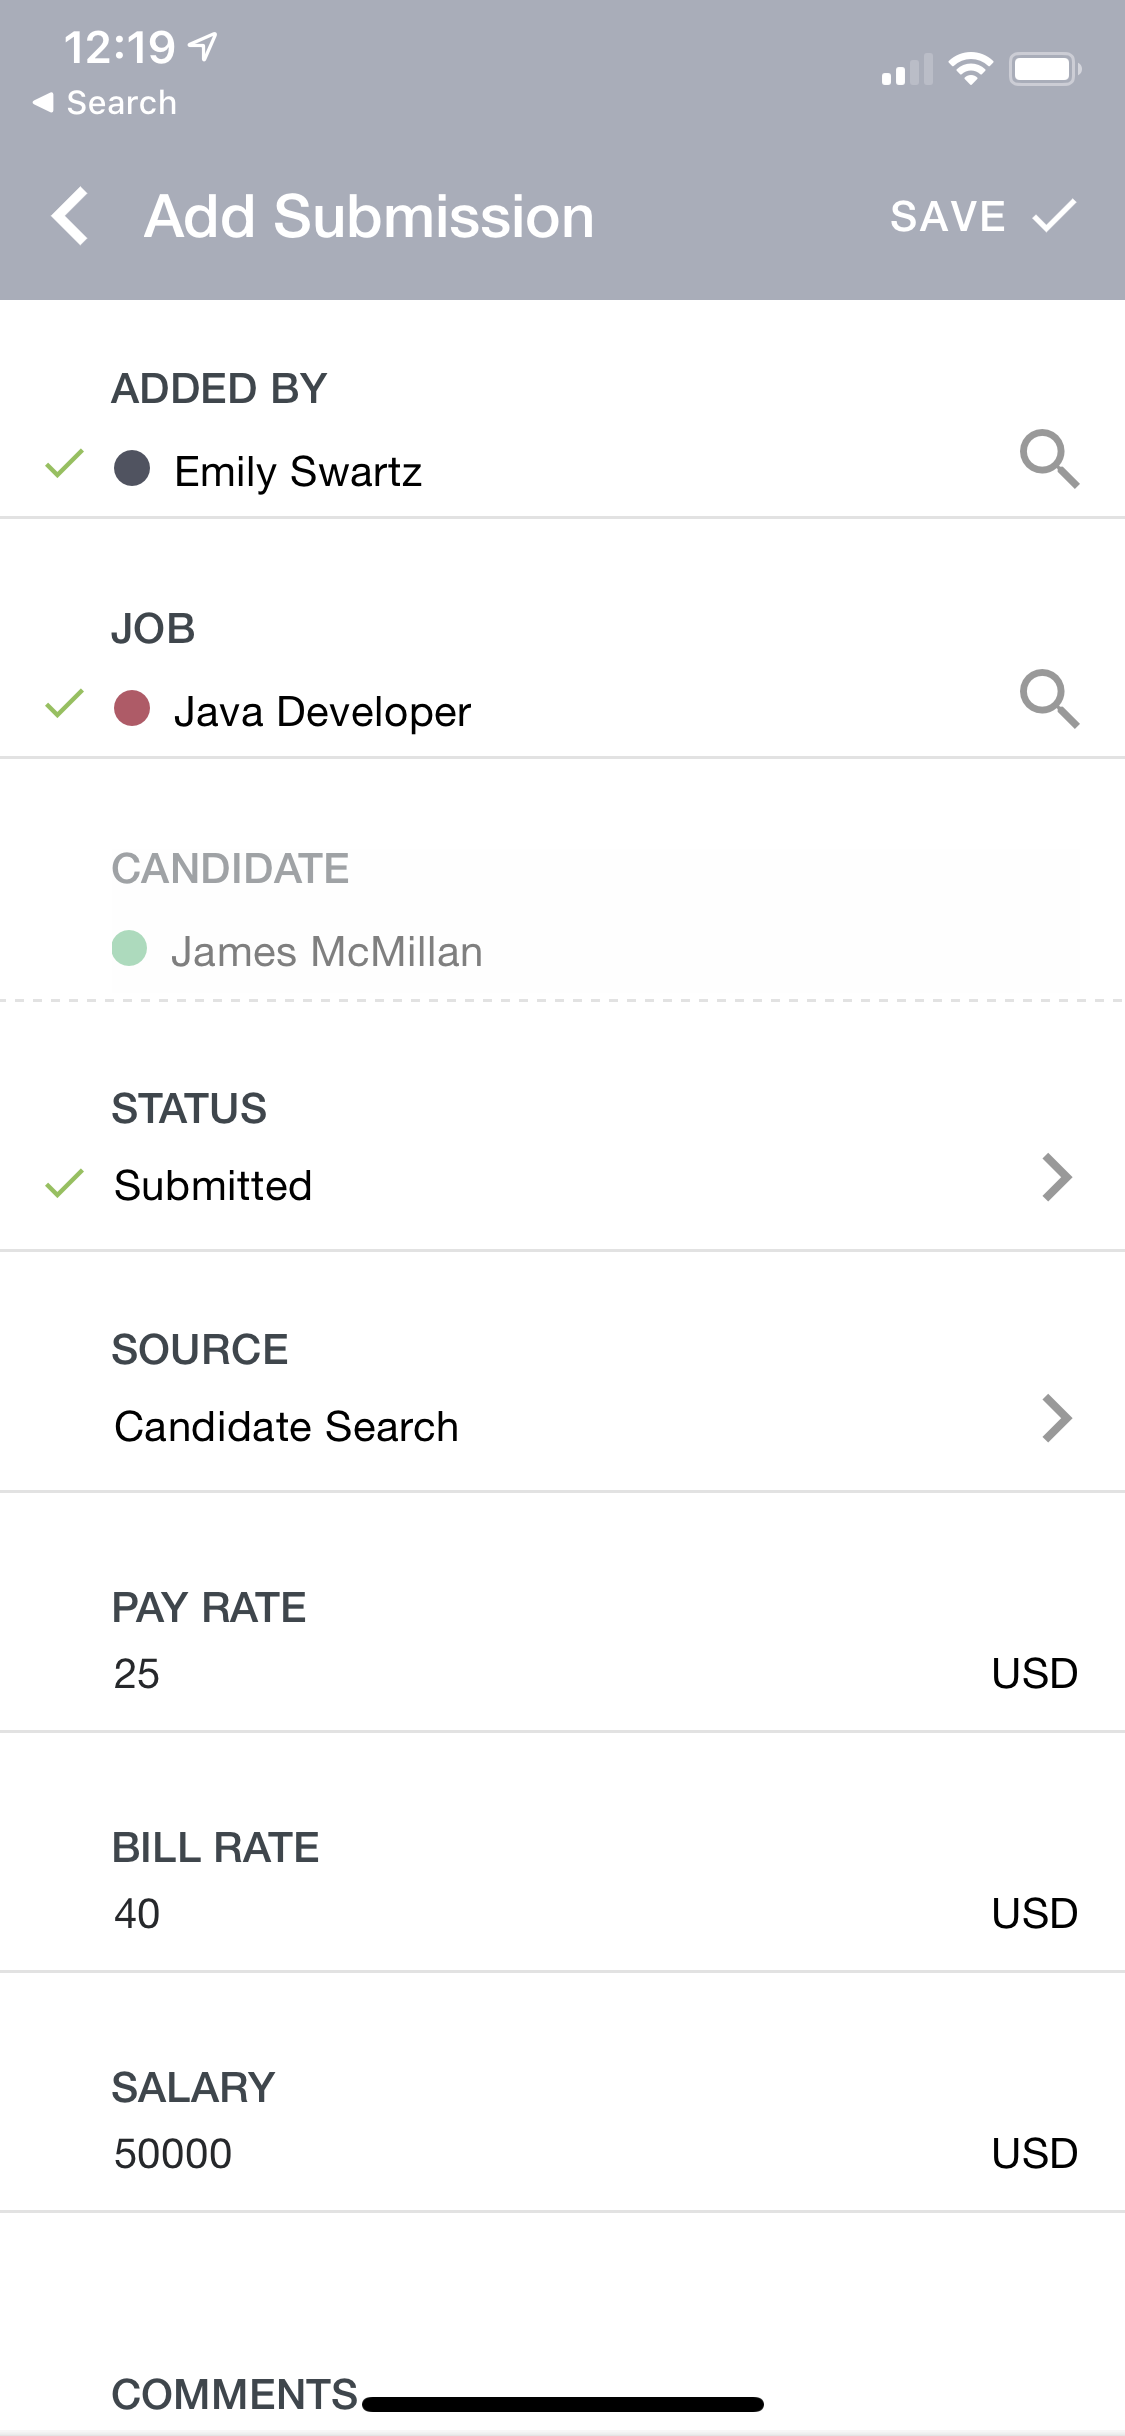Tap the checkmark icon next to SAVE
This screenshot has width=1125, height=2436.
coord(1054,216)
